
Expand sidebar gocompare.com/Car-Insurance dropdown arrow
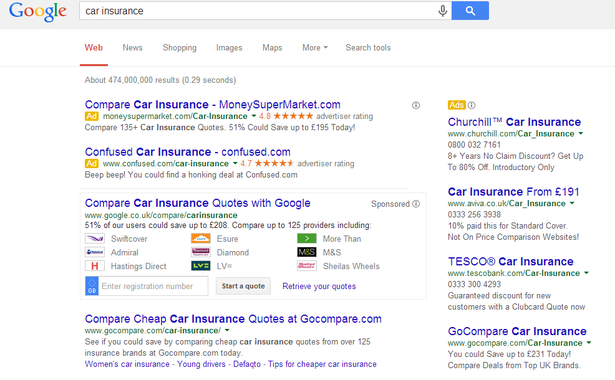tap(589, 343)
